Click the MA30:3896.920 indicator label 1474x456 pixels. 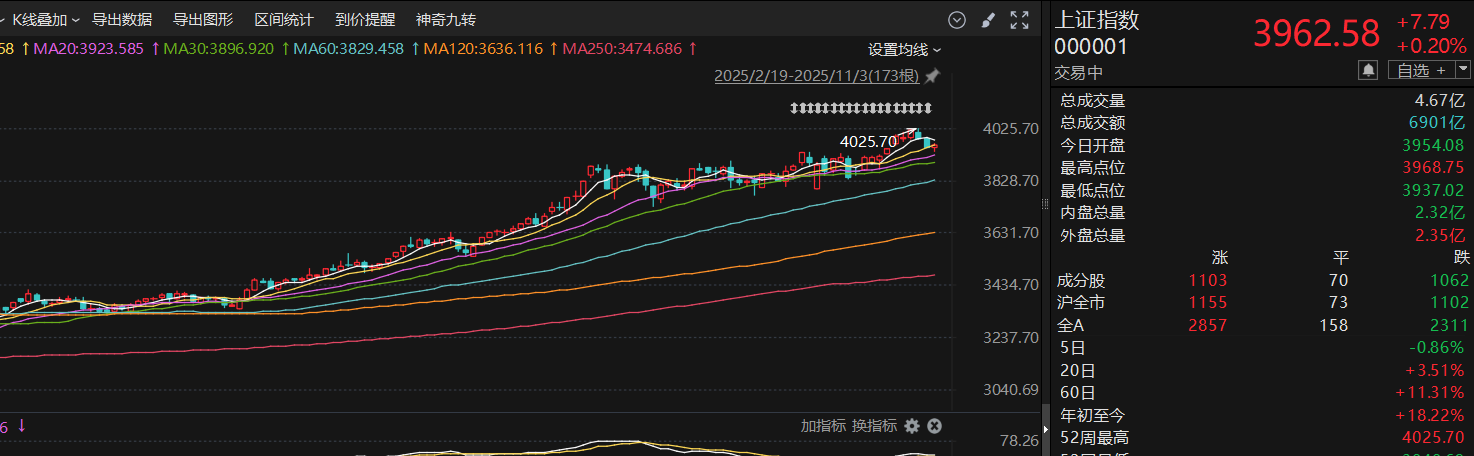point(219,48)
